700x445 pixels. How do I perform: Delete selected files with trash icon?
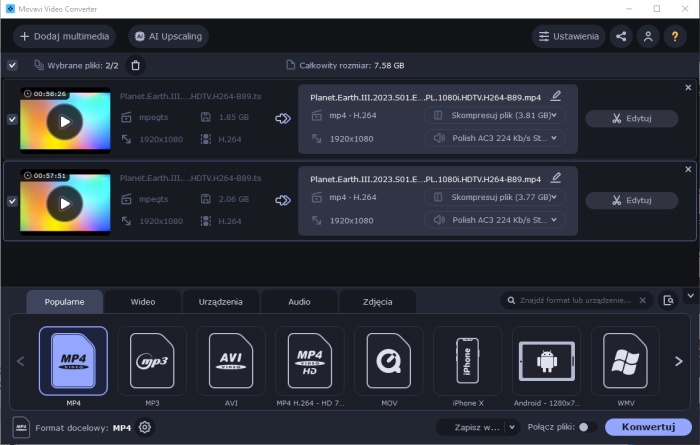[x=135, y=66]
